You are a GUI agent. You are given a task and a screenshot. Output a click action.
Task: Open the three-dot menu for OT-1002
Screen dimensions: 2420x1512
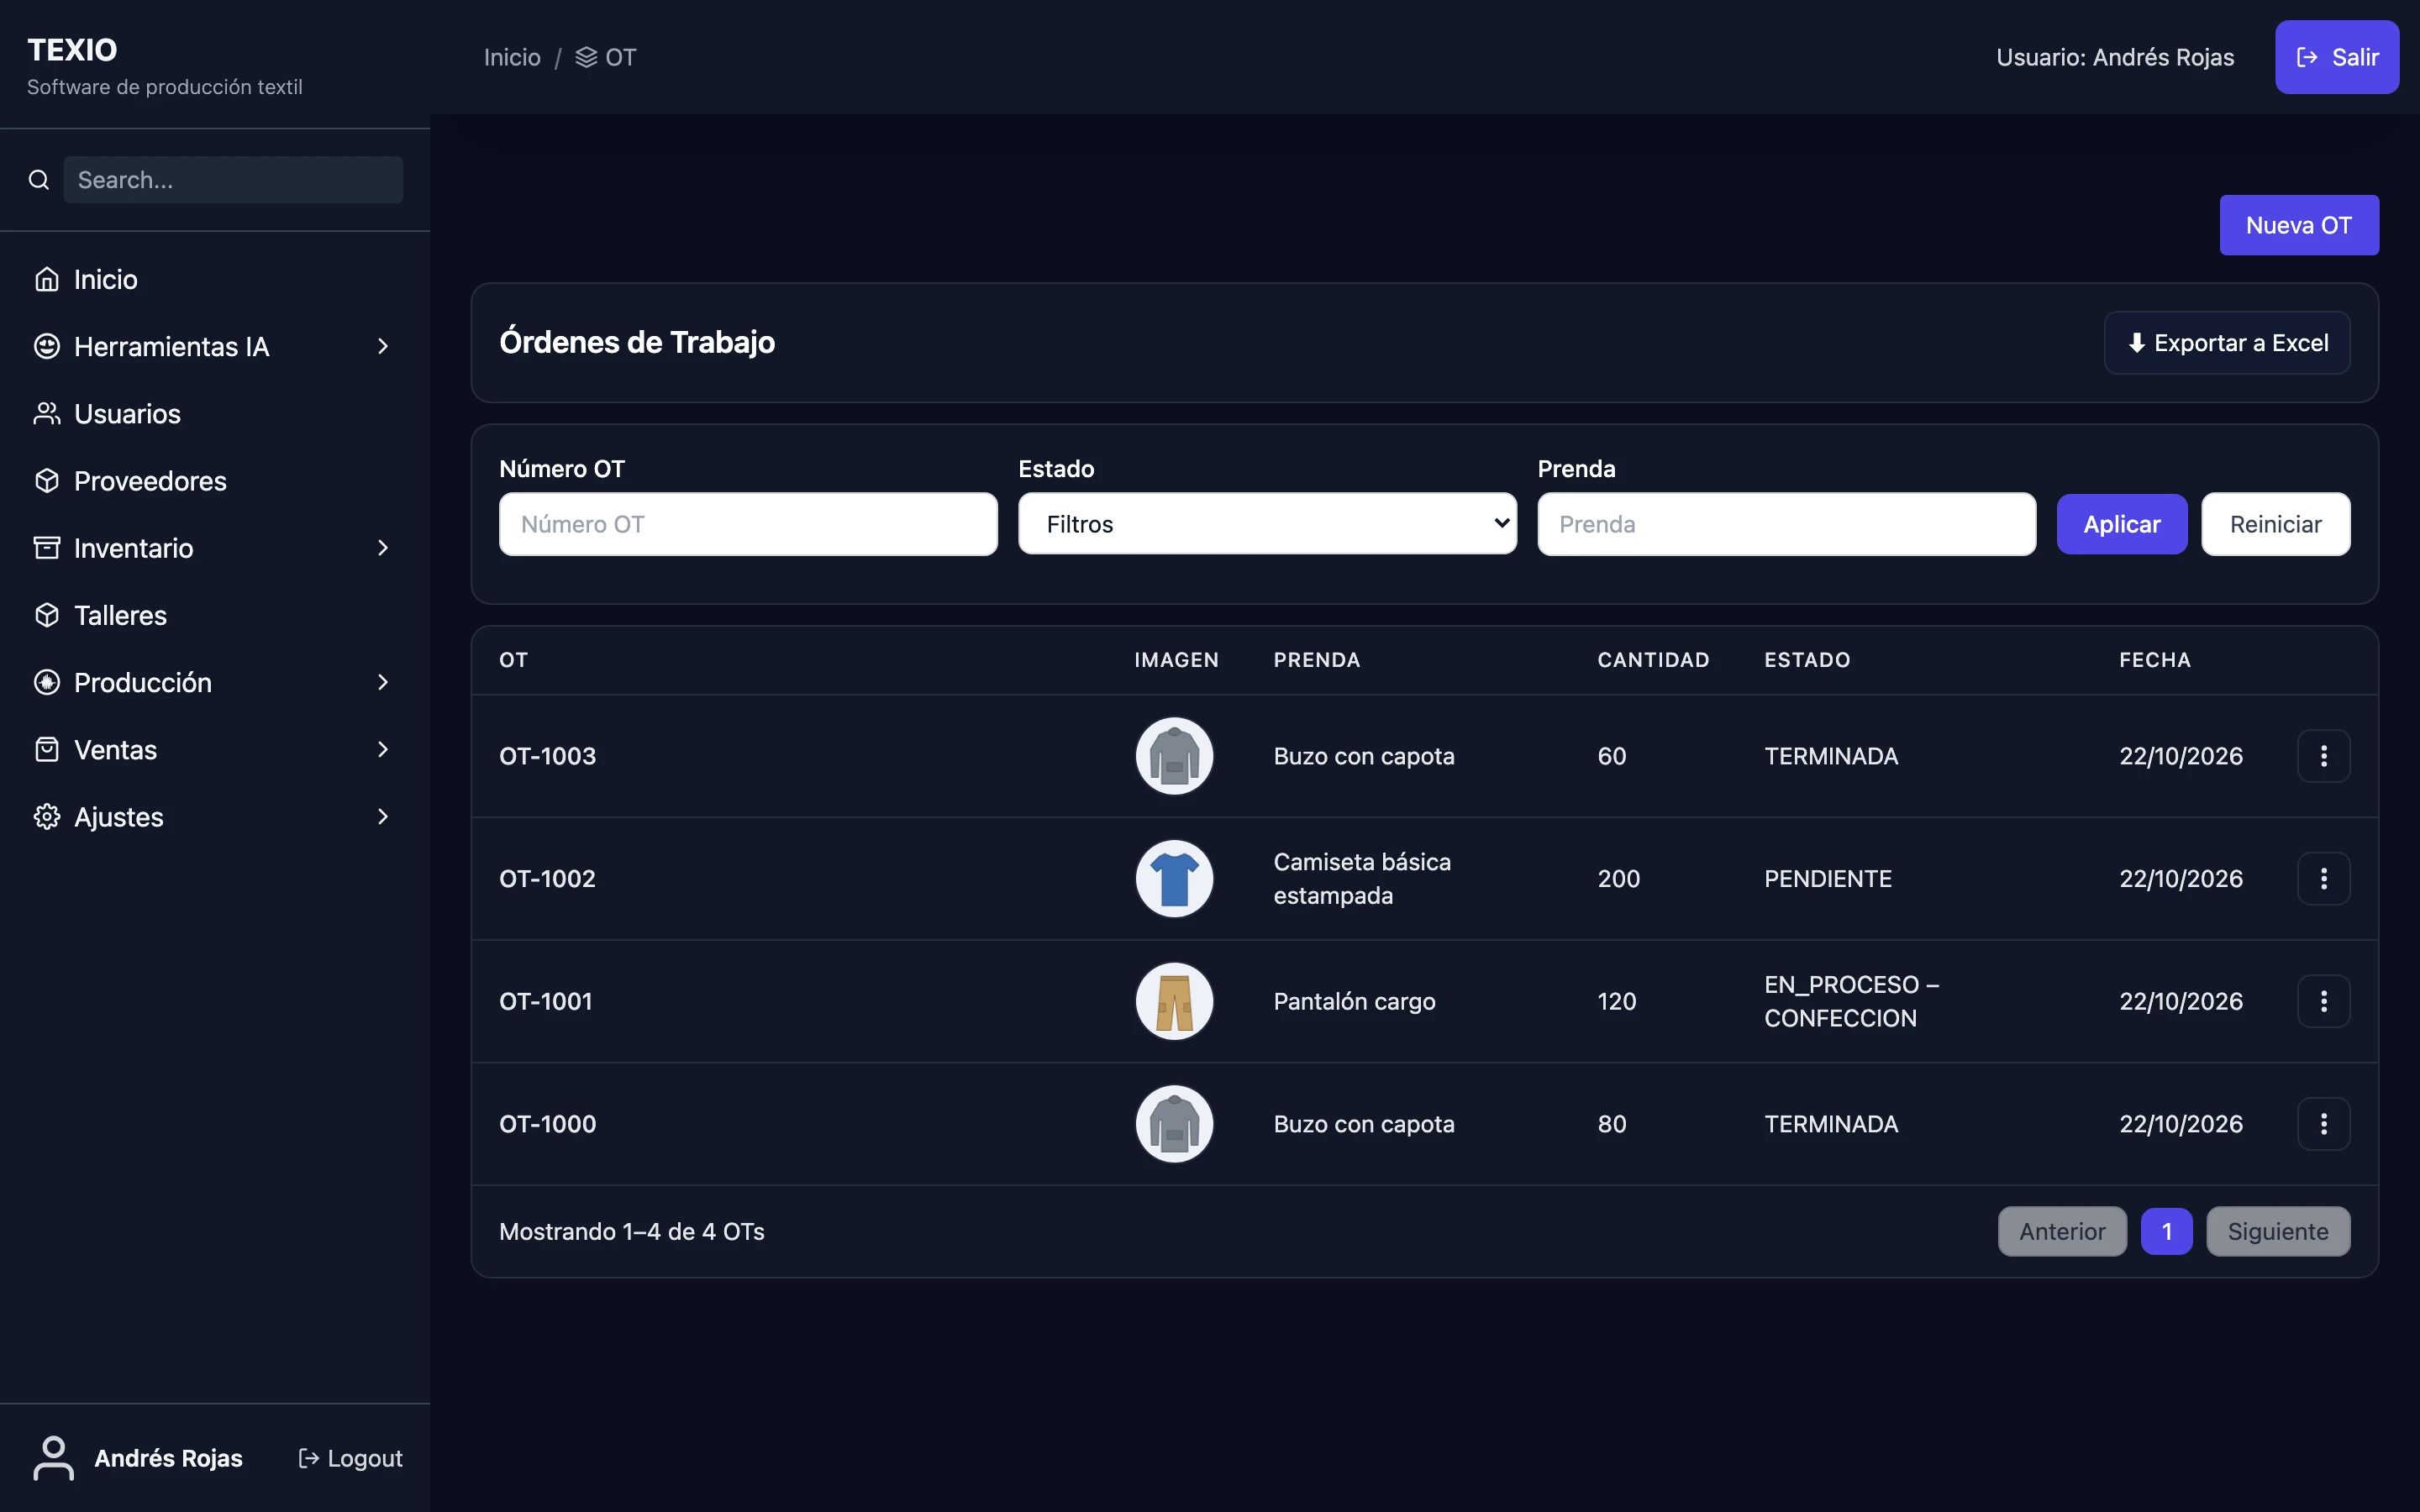2323,879
